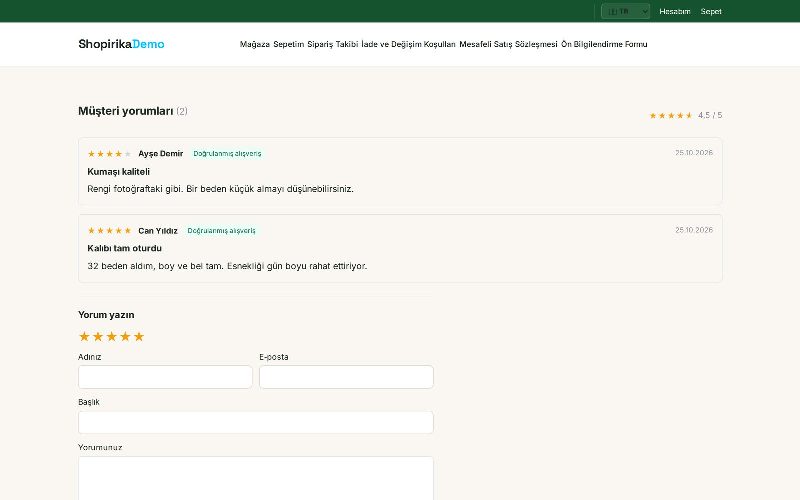
Task: Open the Sepetim menu item
Action: (288, 44)
